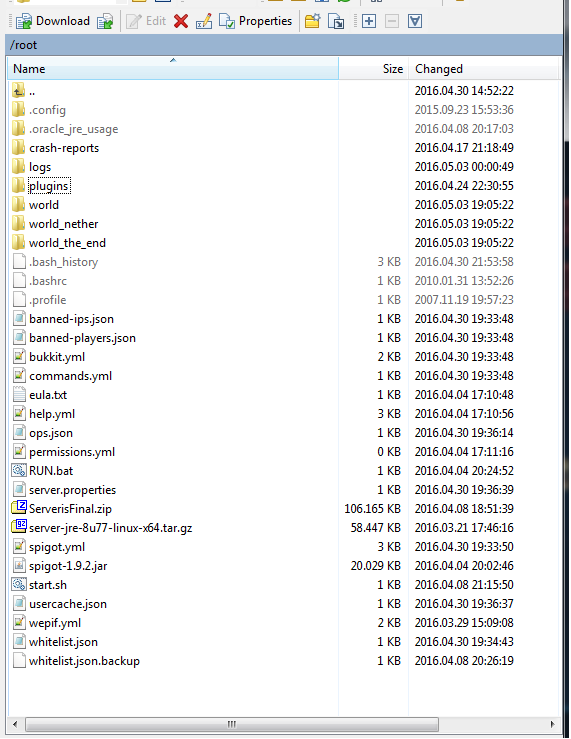571x739 pixels.
Task: Click the horizontal scrollbar right arrow
Action: click(x=552, y=724)
